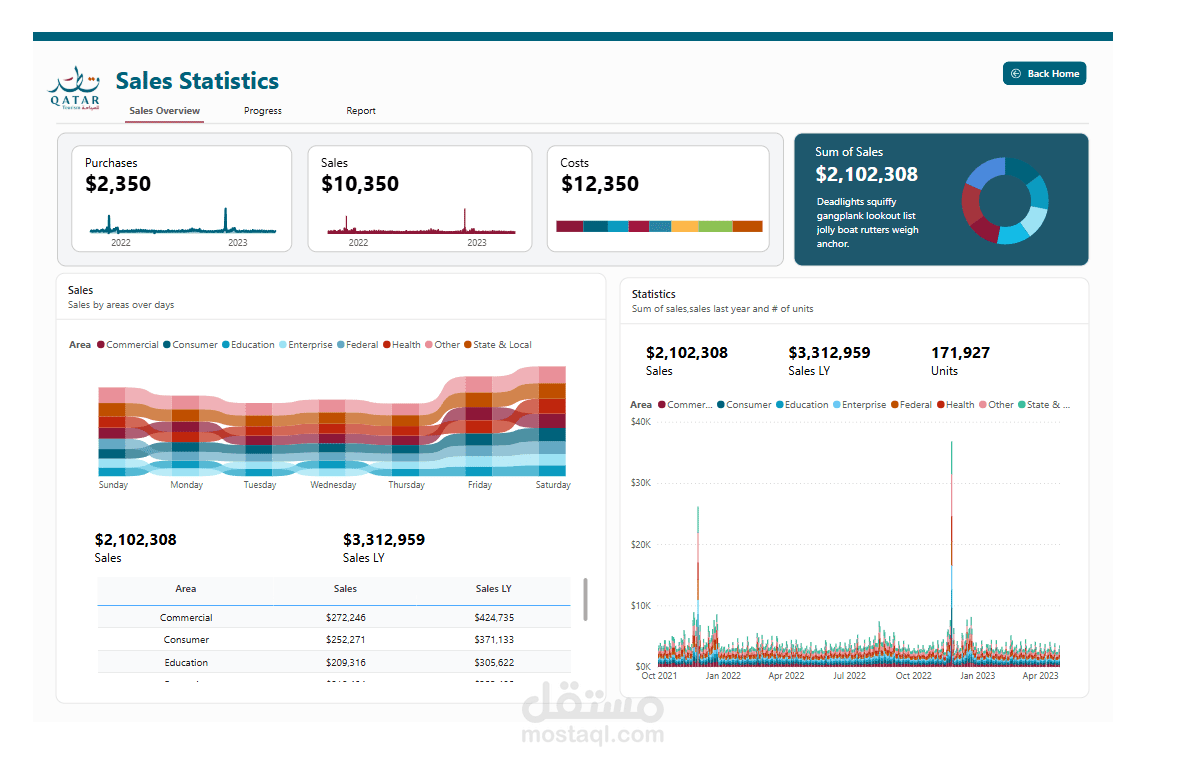Click Health legend marker in Sales chart
This screenshot has width=1187, height=762.
pyautogui.click(x=387, y=345)
